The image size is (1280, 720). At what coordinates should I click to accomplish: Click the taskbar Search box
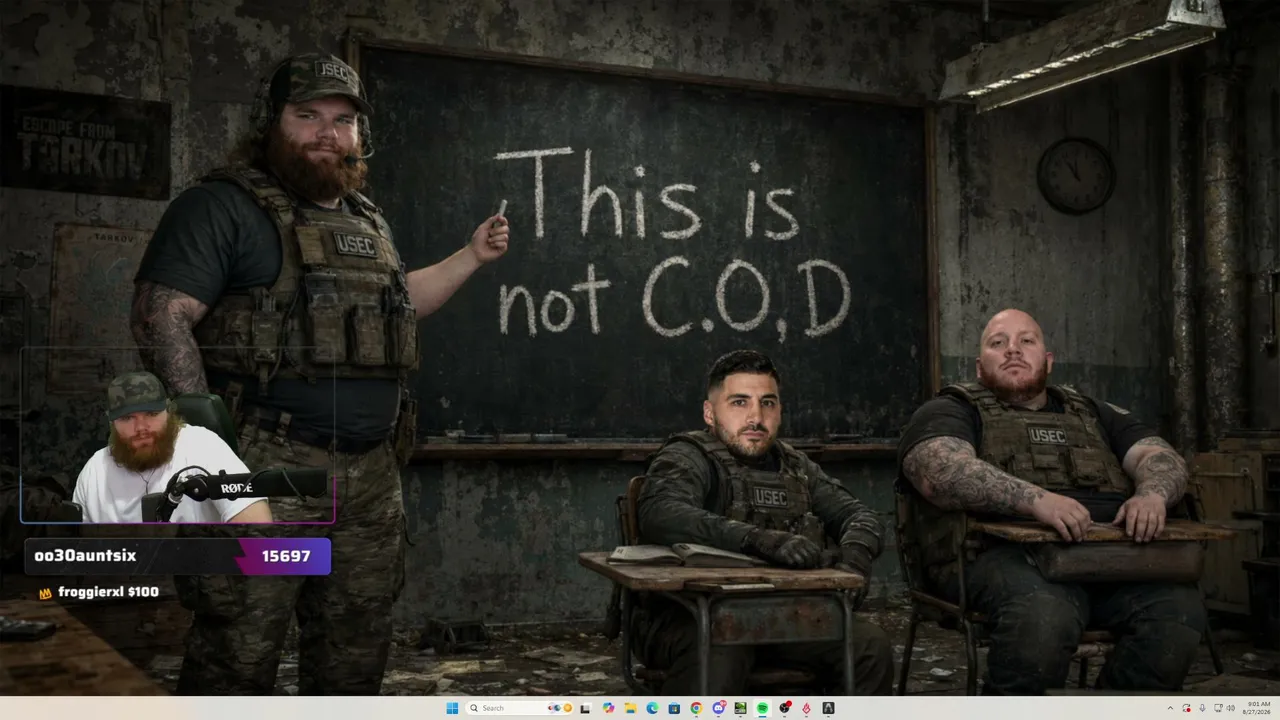pyautogui.click(x=520, y=708)
